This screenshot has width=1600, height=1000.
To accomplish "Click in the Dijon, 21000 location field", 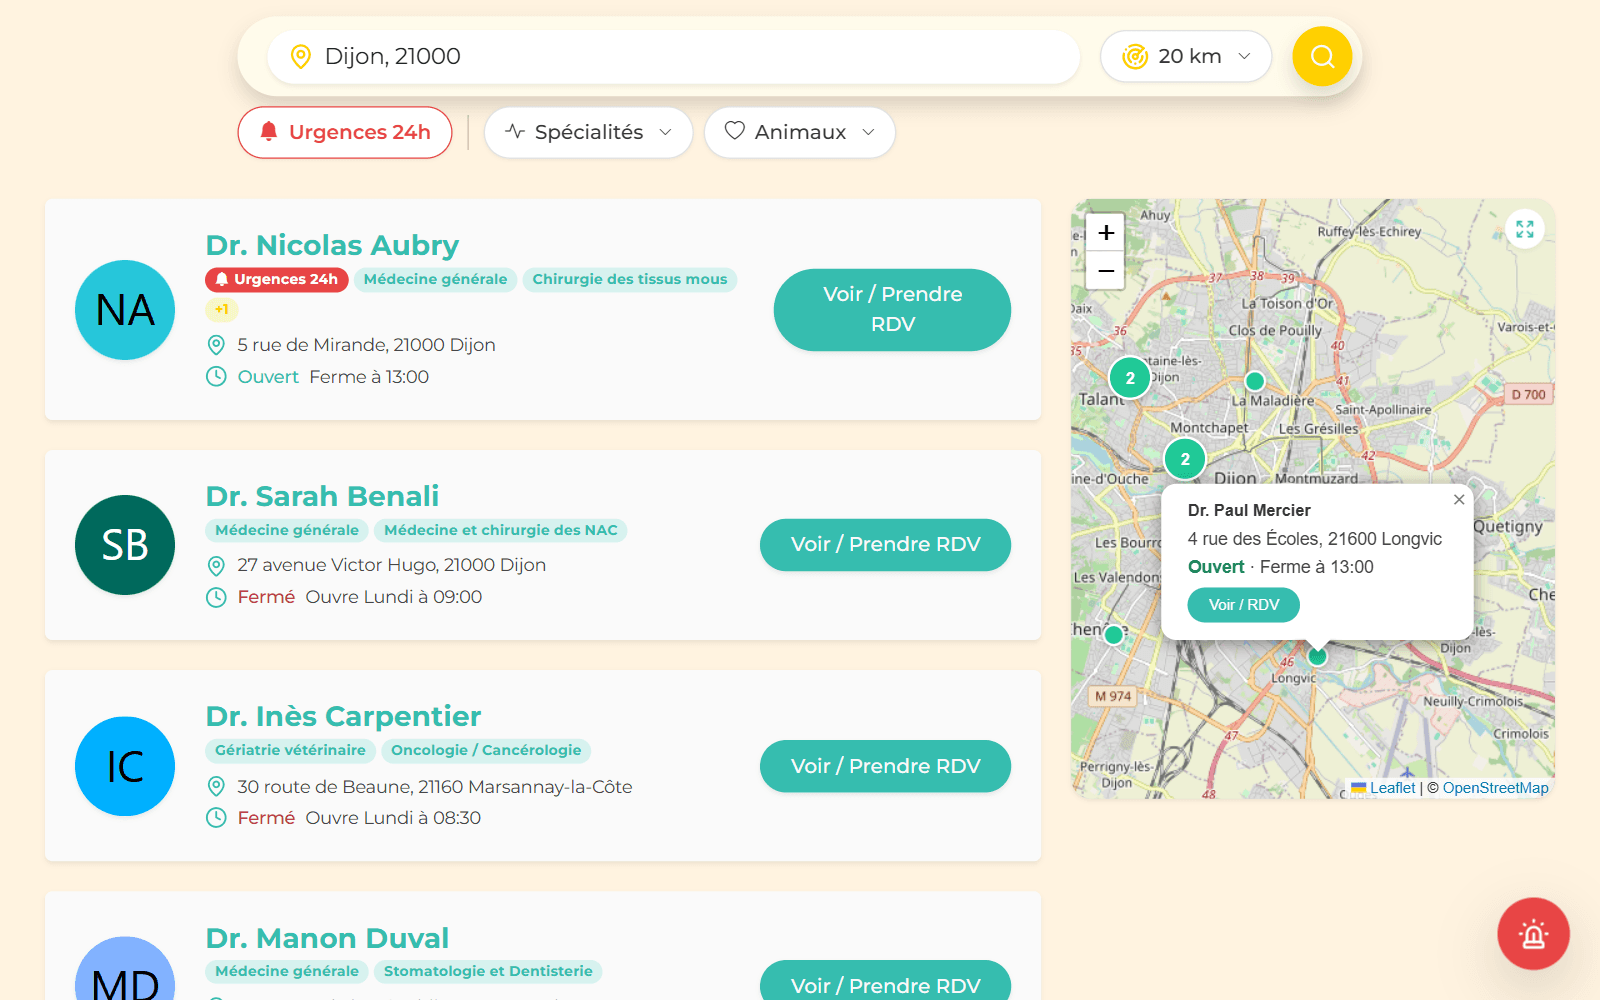I will click(673, 56).
